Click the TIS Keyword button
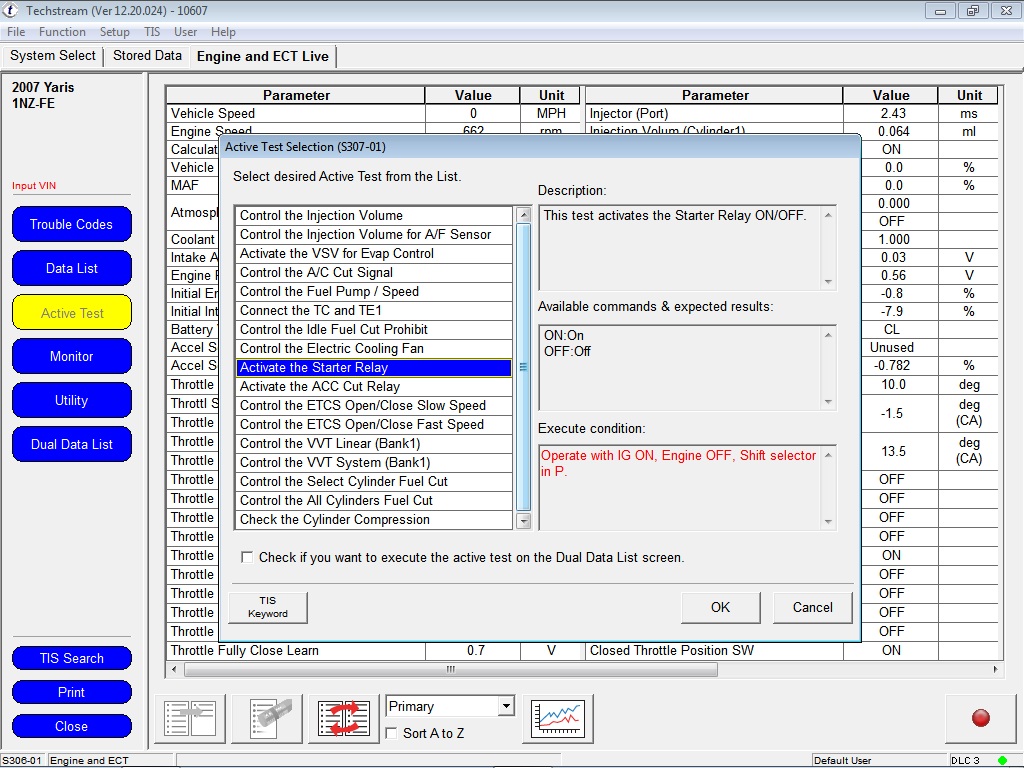Viewport: 1024px width, 768px height. 267,607
